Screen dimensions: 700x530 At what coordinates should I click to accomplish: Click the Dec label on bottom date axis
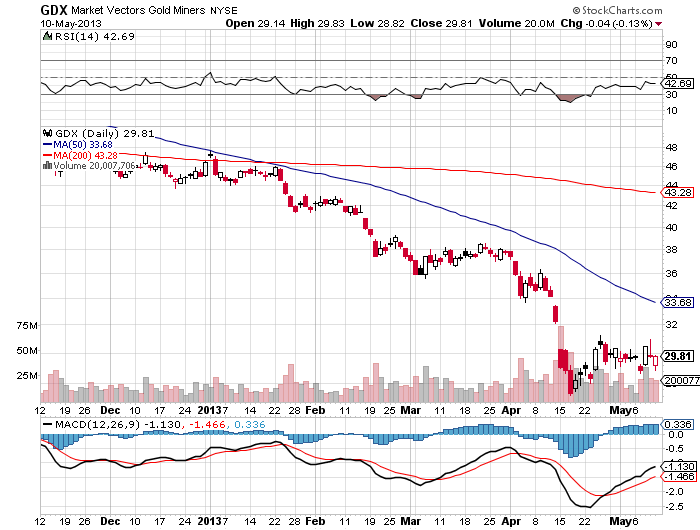[x=110, y=521]
